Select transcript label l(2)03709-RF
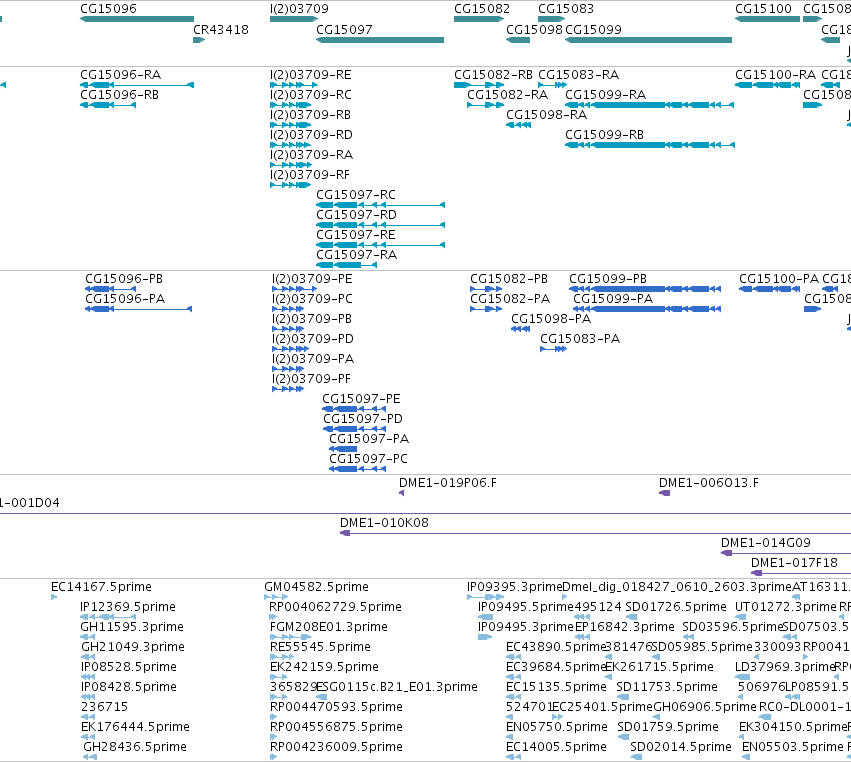This screenshot has width=851, height=762. (x=310, y=175)
